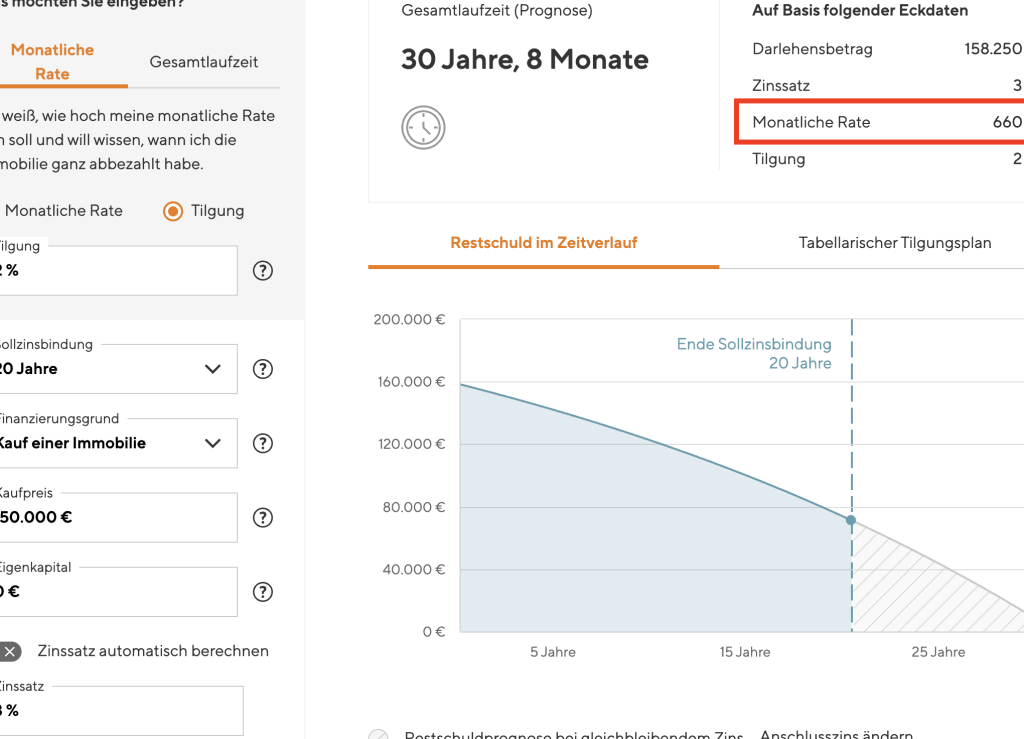The image size is (1024, 739).
Task: Show help for the Kaufpreis field
Action: coord(263,517)
